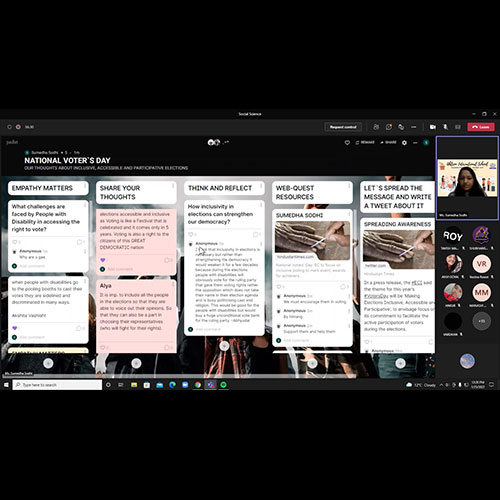Open the Teams reactions icon
500x500 pixels.
point(401,127)
